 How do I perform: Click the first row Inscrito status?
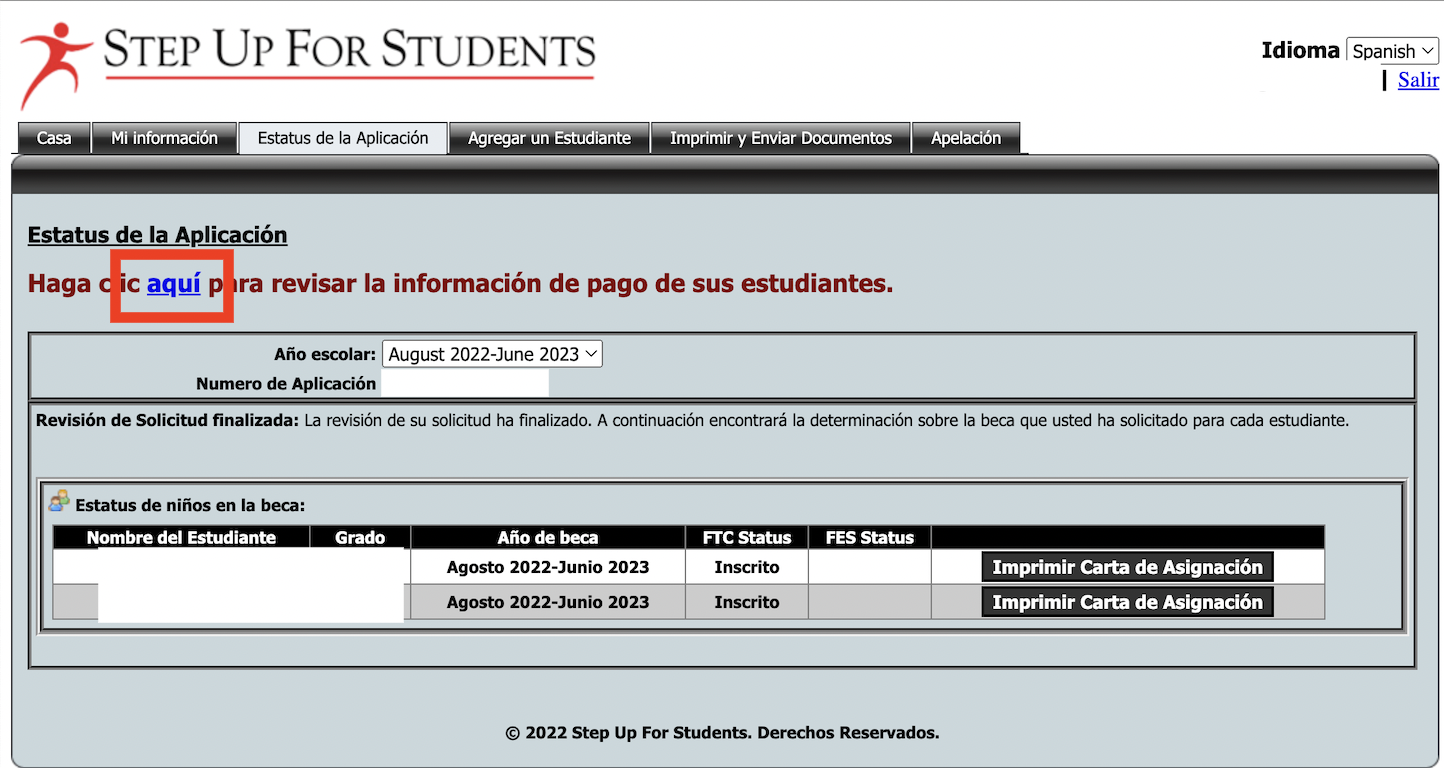point(747,567)
